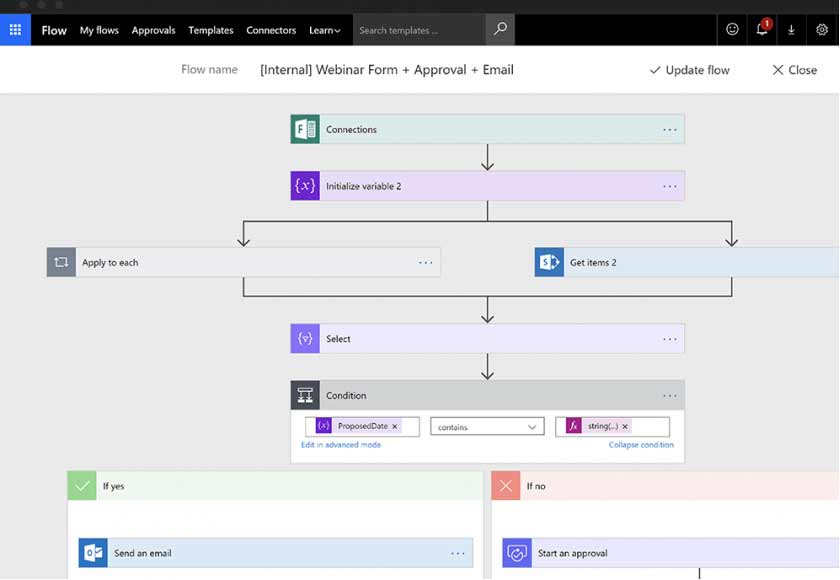This screenshot has width=840, height=580.
Task: Open notifications from the bell icon
Action: [760, 29]
